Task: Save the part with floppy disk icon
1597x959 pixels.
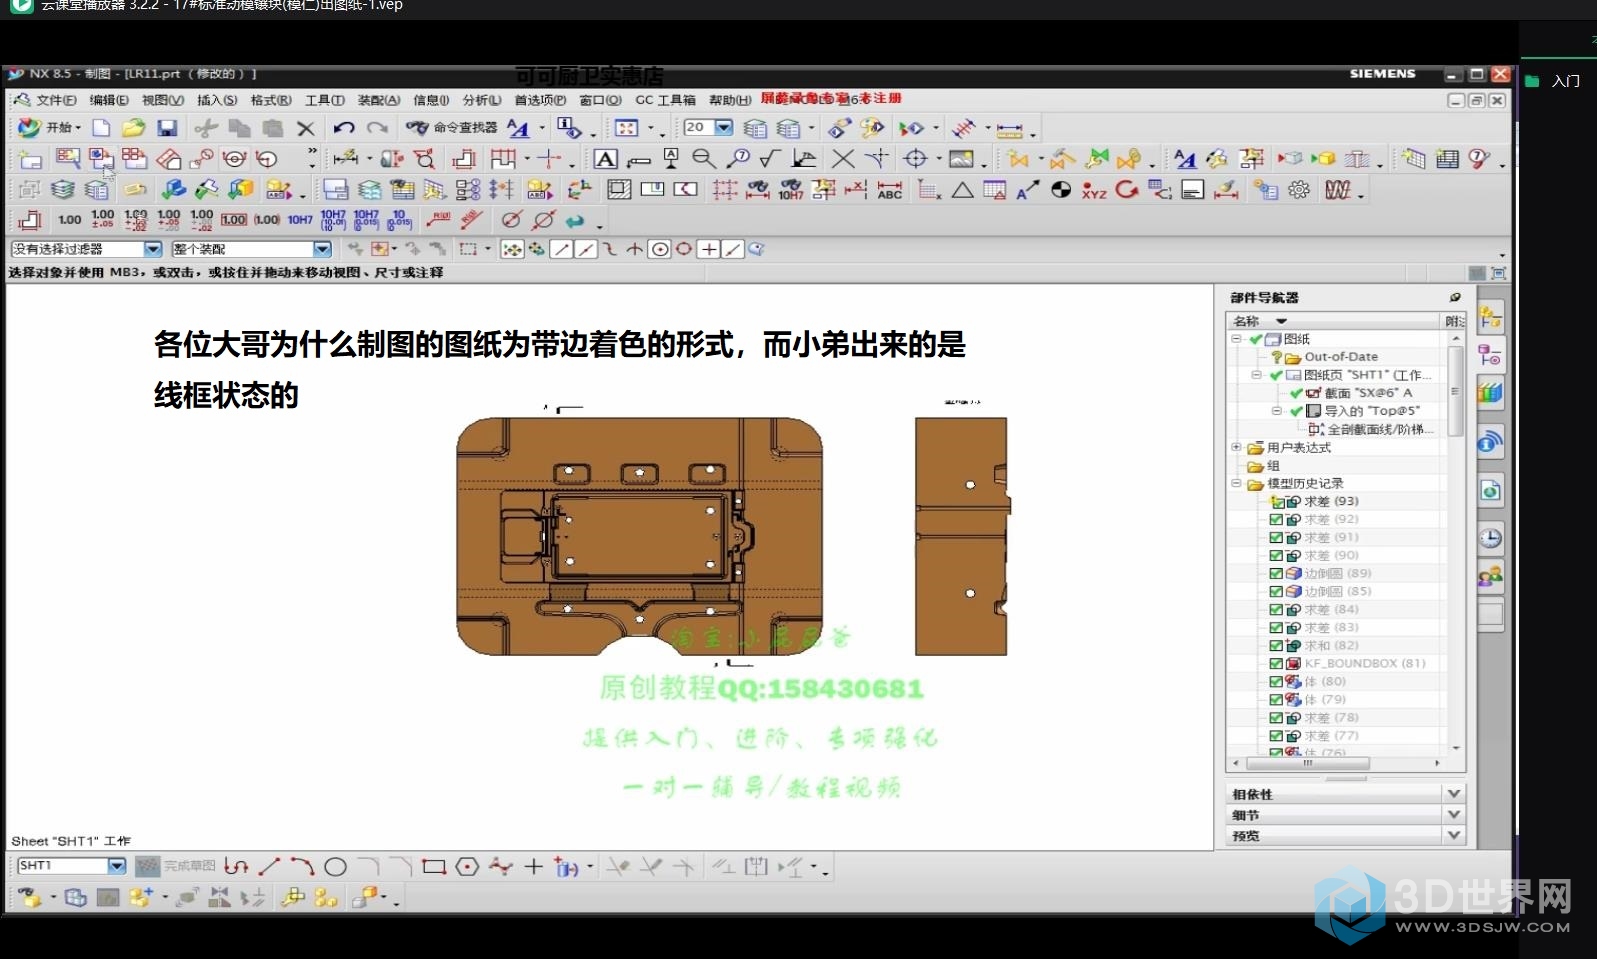Action: 167,128
